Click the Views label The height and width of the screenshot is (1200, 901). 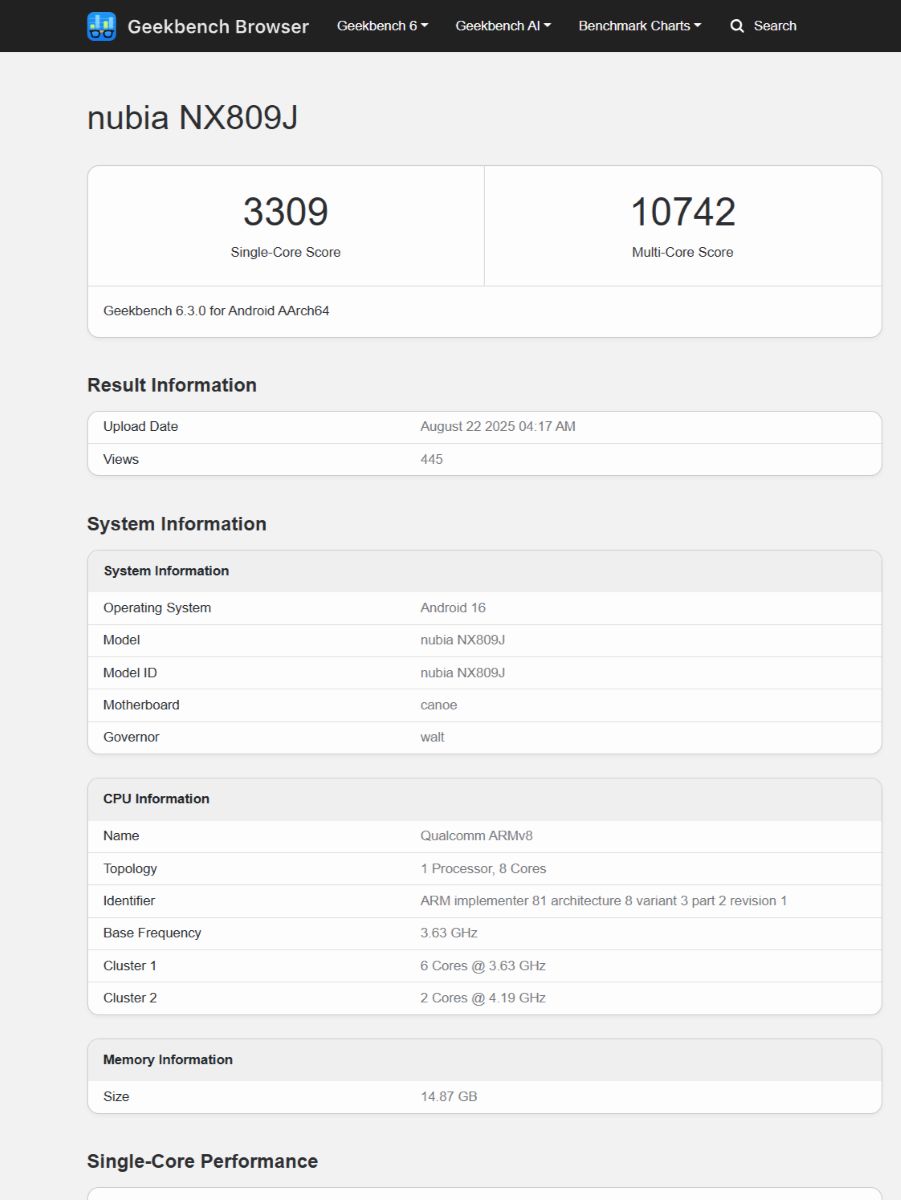pos(121,460)
